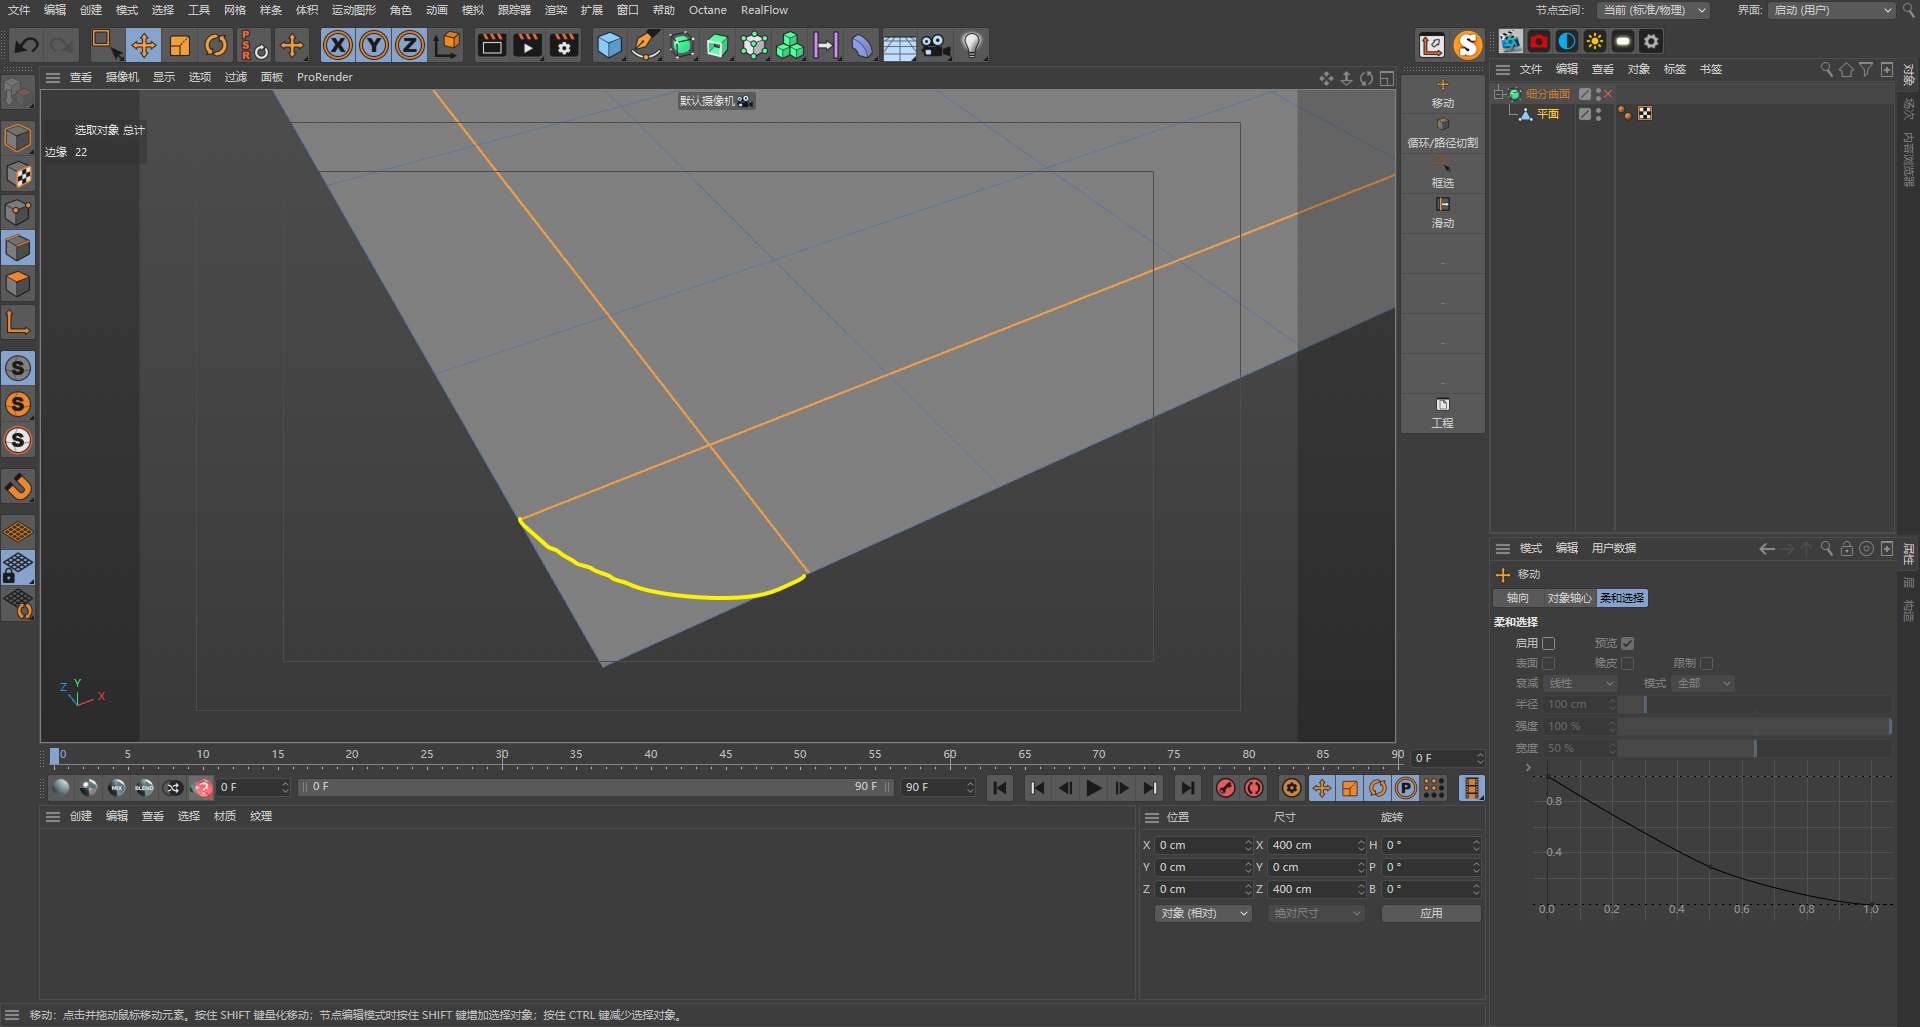Open the 运动图形 menu
Image resolution: width=1920 pixels, height=1027 pixels.
354,10
